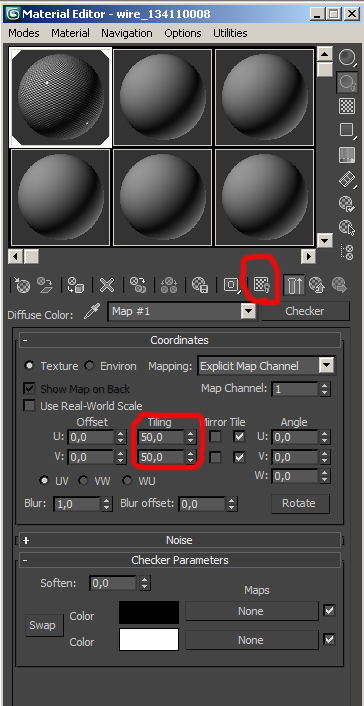Open Options menu

pyautogui.click(x=182, y=33)
